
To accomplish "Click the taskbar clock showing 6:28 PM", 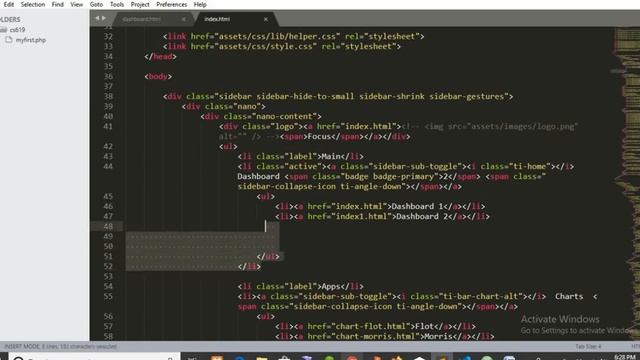I will pos(624,357).
